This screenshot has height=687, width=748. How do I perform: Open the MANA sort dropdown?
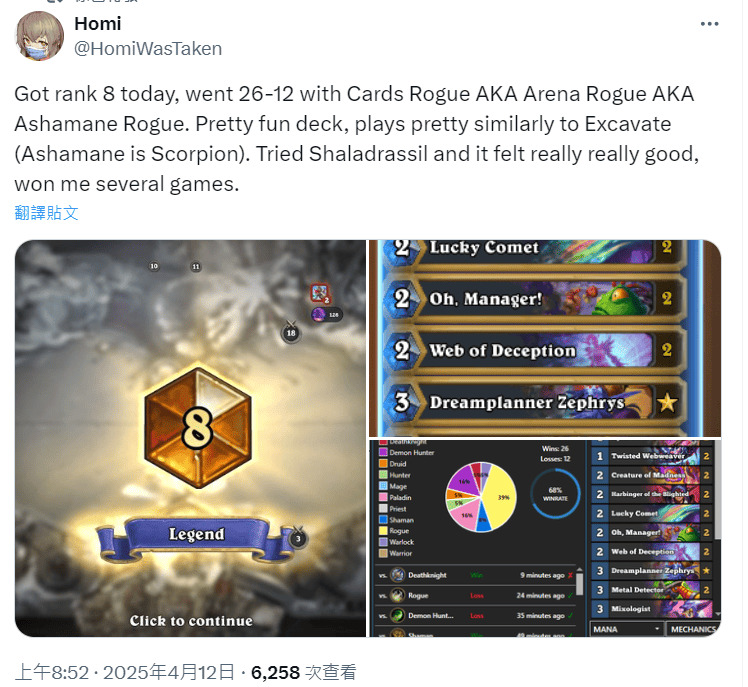point(626,629)
